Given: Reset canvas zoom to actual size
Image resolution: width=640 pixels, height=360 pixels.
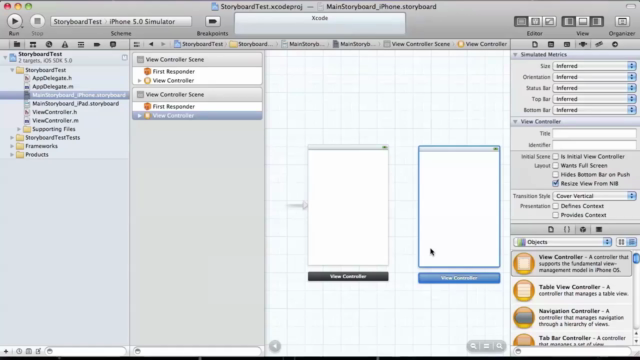Looking at the screenshot, I should pyautogui.click(x=487, y=346).
